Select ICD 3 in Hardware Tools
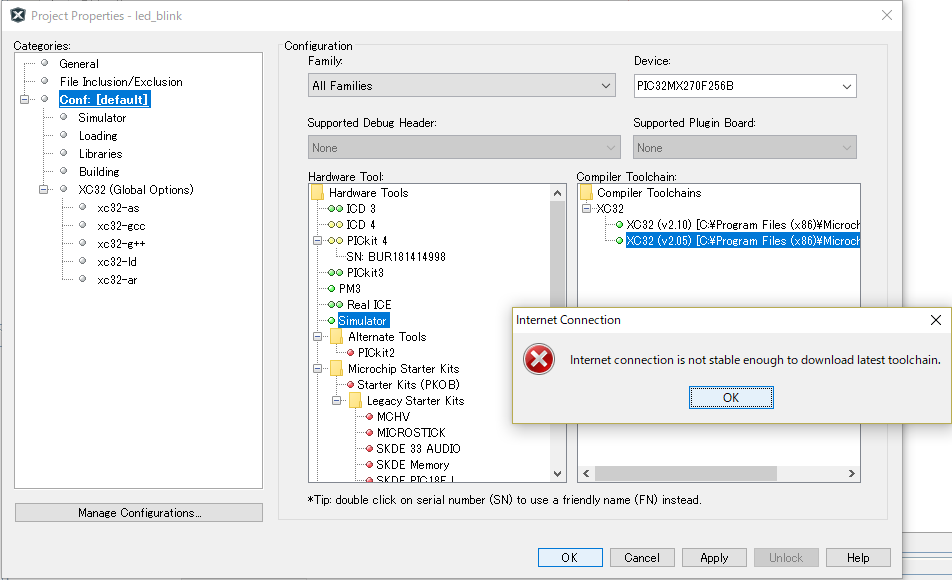This screenshot has height=580, width=952. coord(361,208)
